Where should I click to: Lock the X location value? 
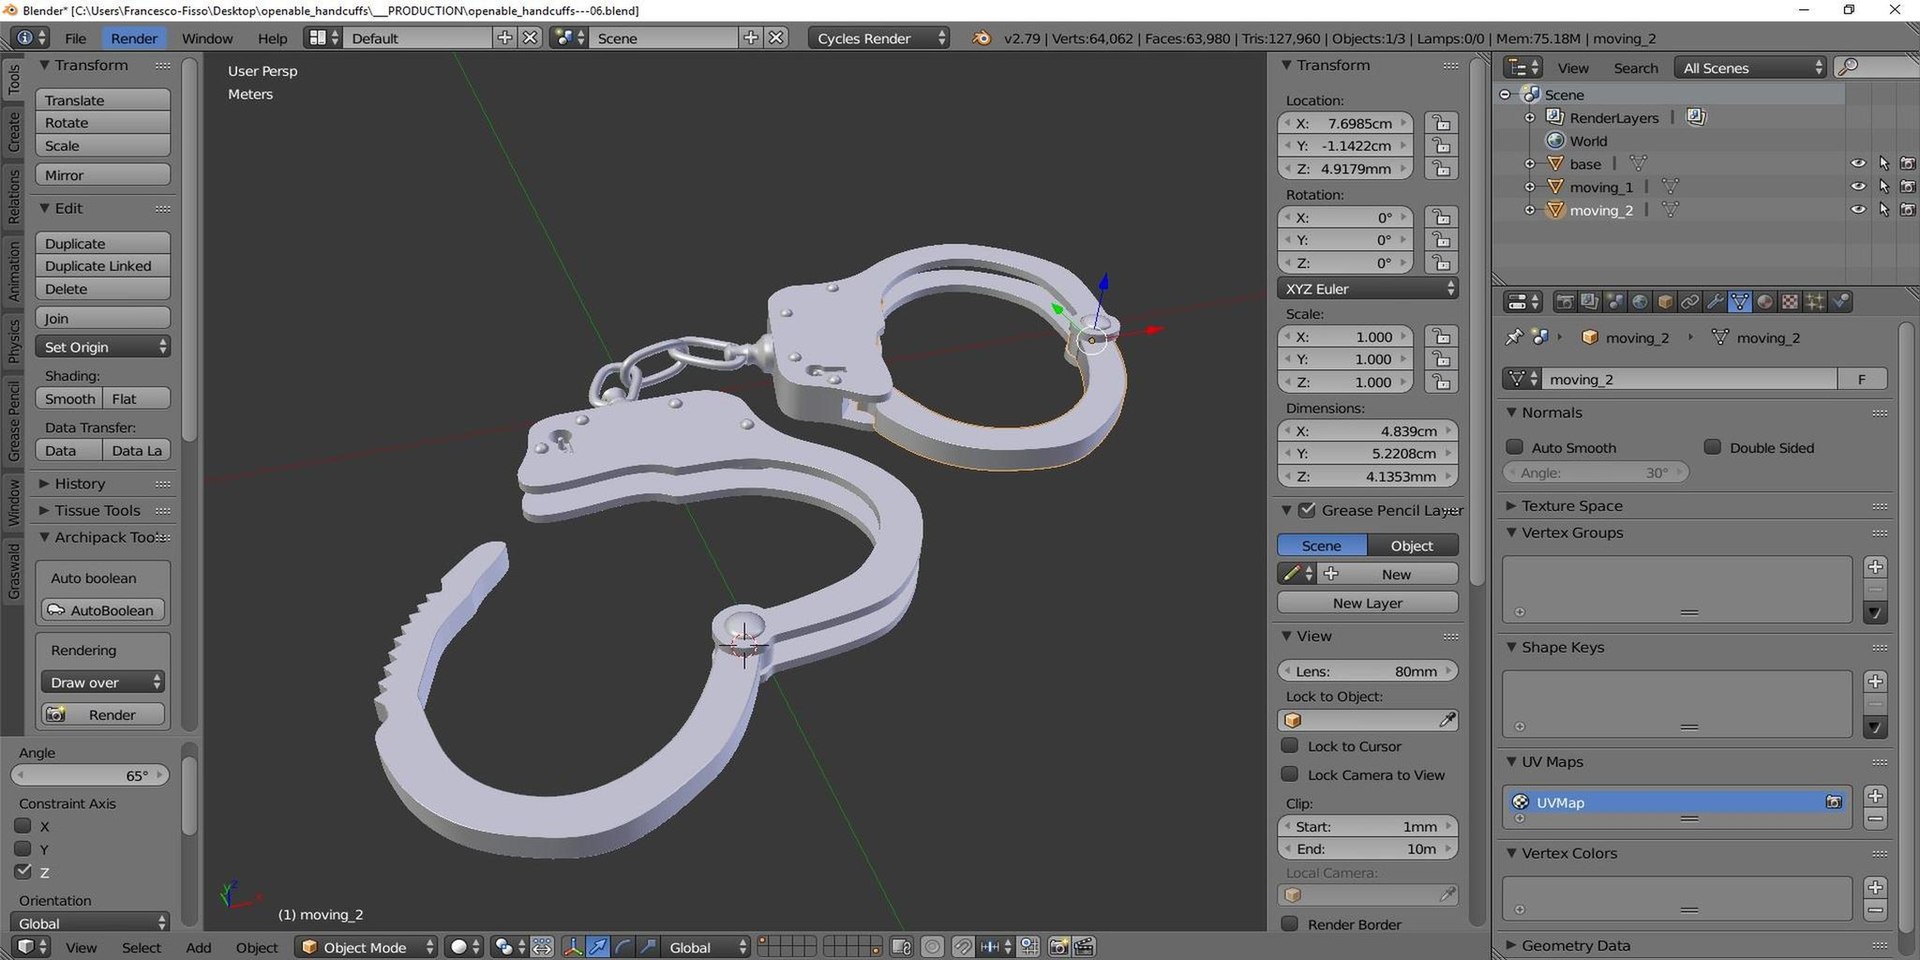1441,123
